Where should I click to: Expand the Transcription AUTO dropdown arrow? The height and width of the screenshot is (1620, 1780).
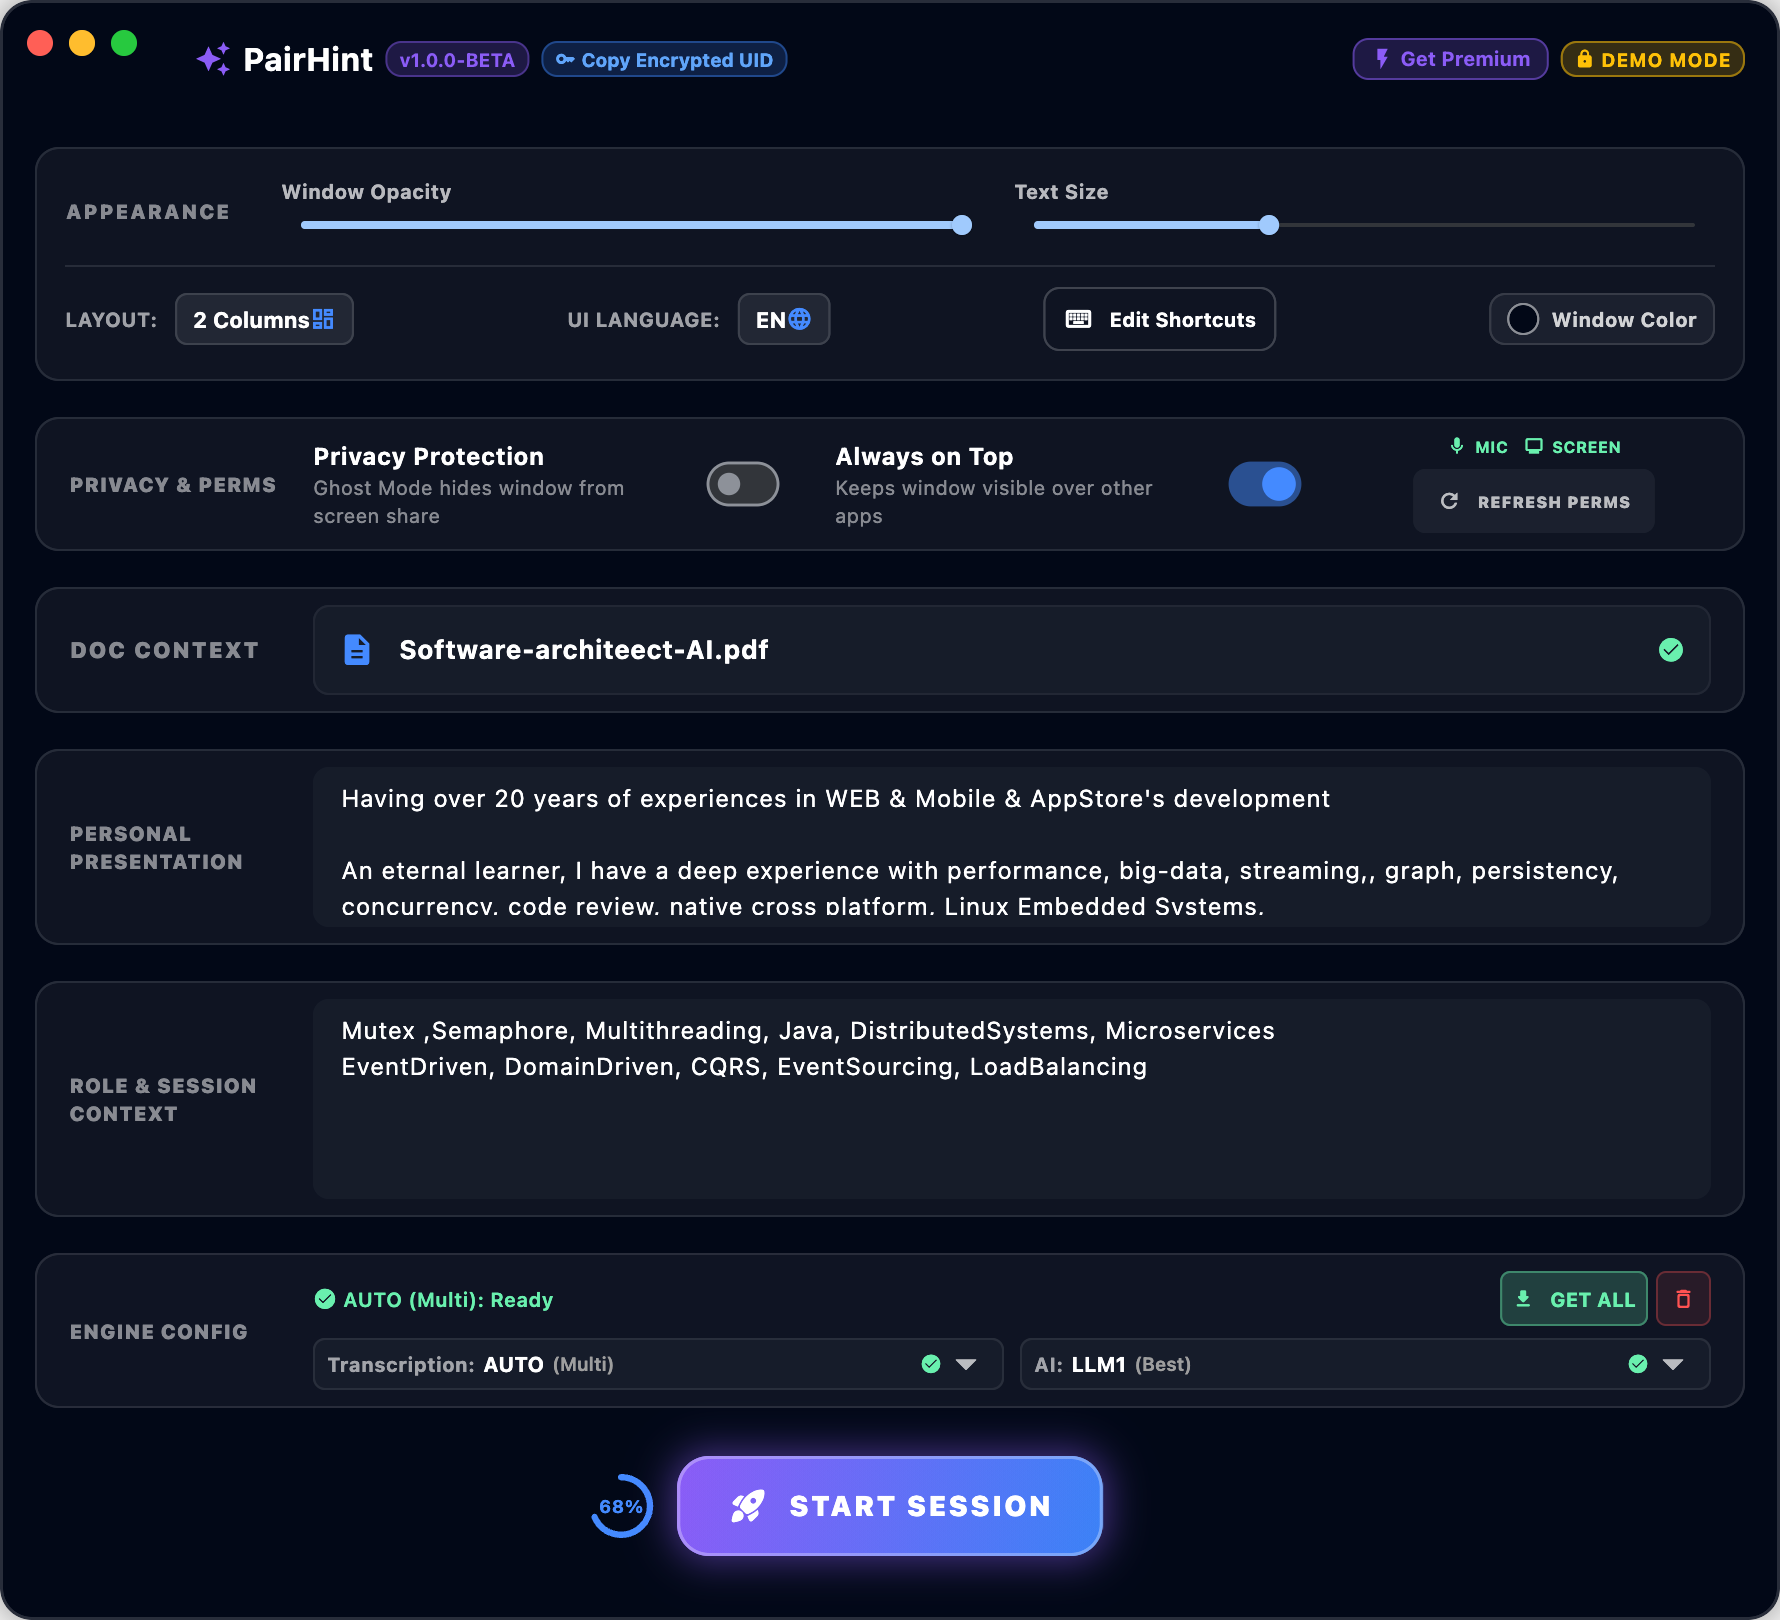[966, 1364]
